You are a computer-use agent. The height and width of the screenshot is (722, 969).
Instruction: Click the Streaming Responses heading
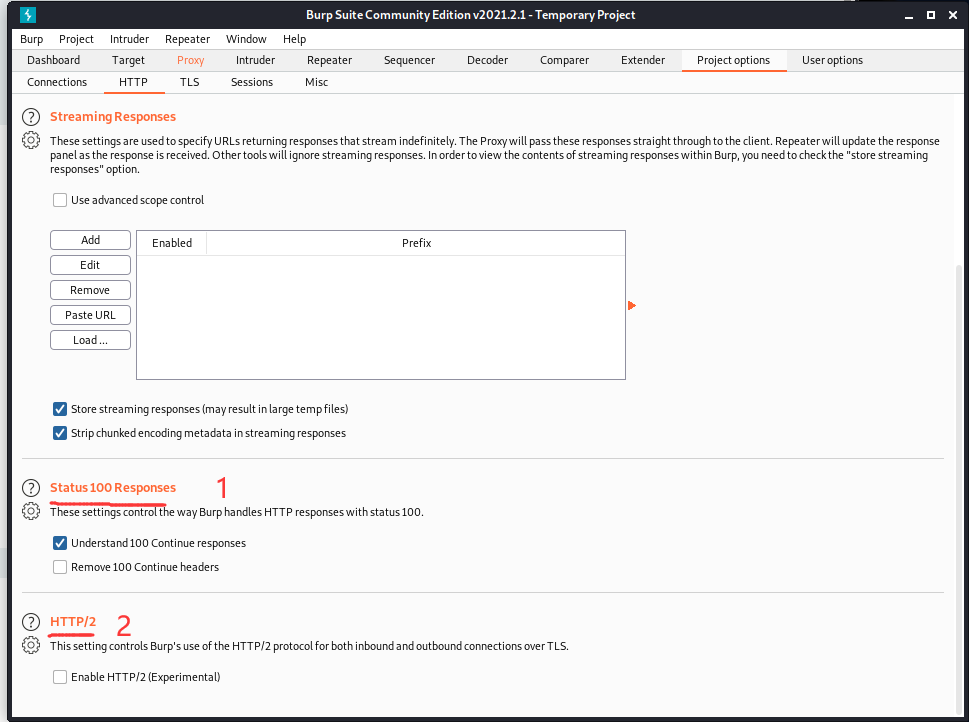click(x=113, y=117)
